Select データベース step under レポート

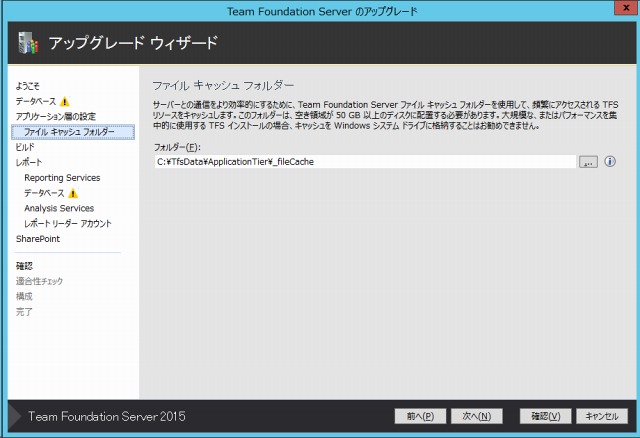[44, 193]
